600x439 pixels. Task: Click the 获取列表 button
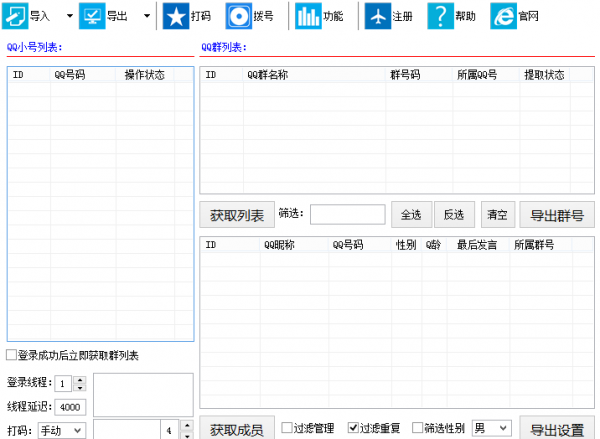[237, 215]
